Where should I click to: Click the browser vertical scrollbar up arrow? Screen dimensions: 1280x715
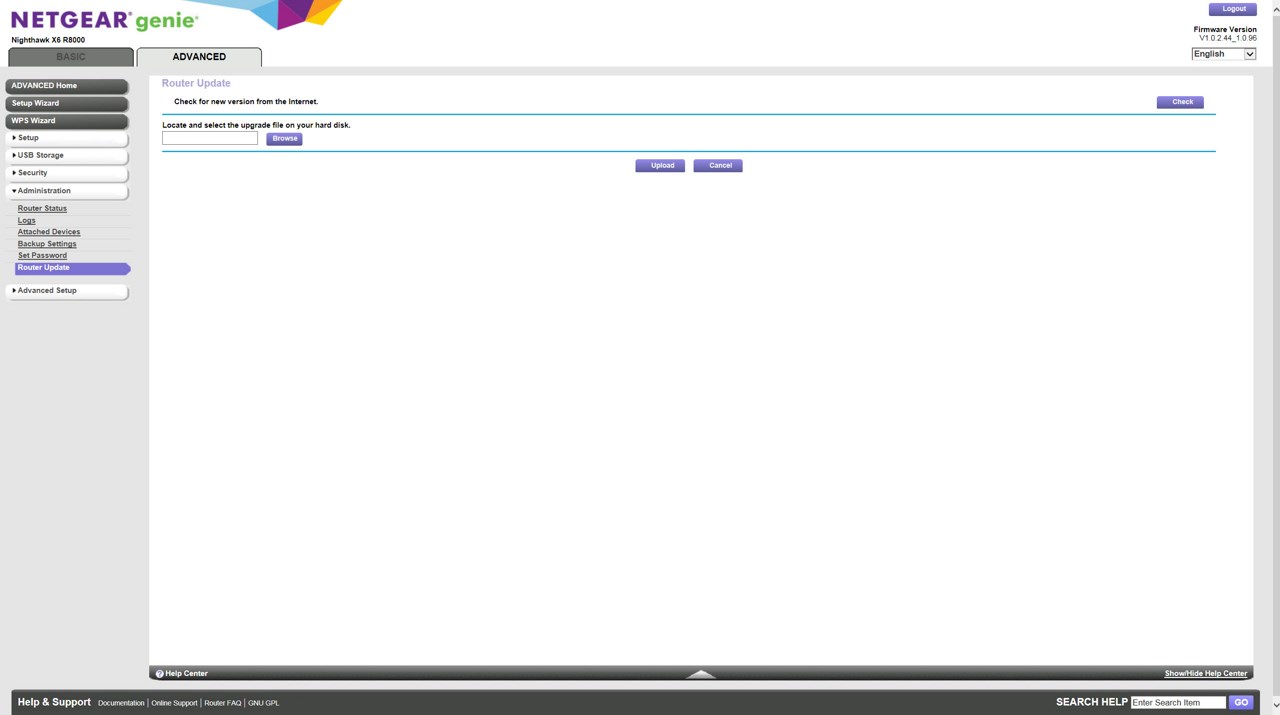coord(1275,7)
